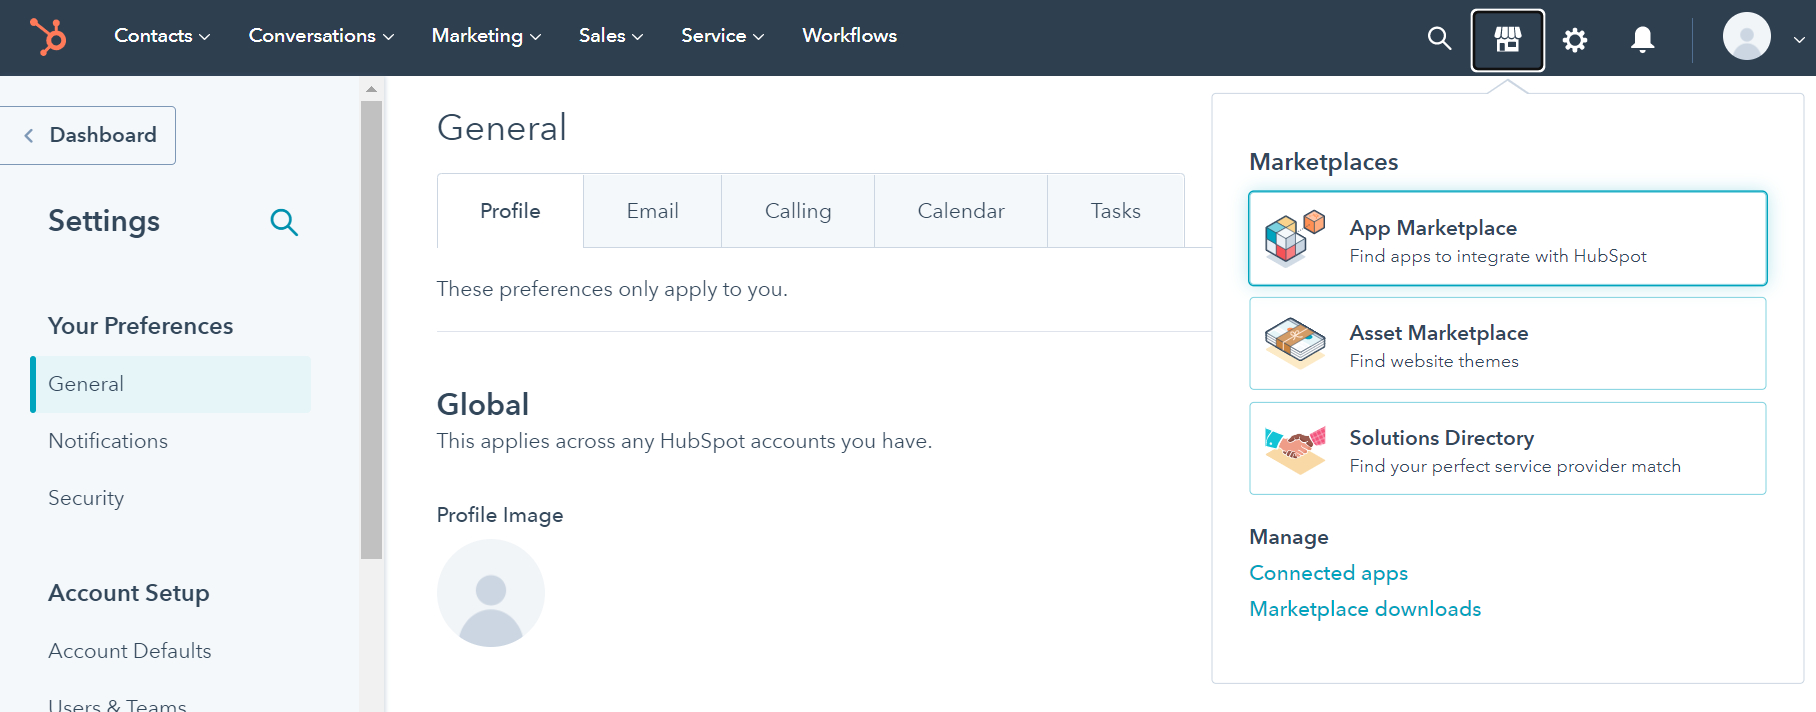
Task: Toggle the Marketplace storefront icon
Action: coord(1508,40)
